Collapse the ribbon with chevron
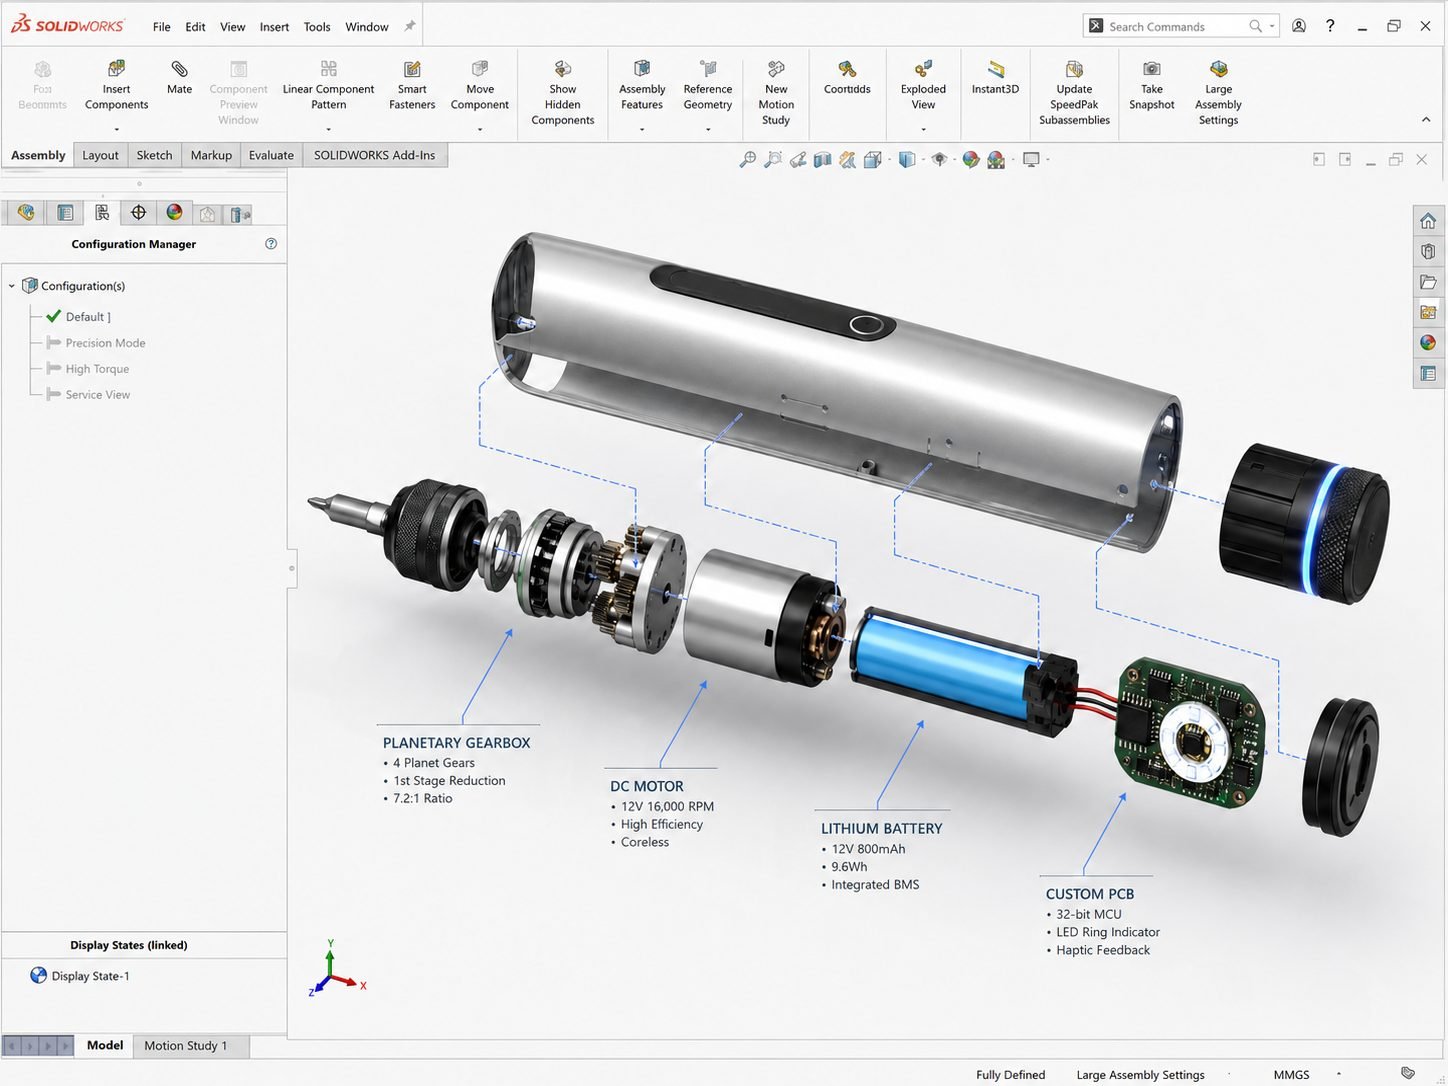The image size is (1448, 1086). (1425, 119)
